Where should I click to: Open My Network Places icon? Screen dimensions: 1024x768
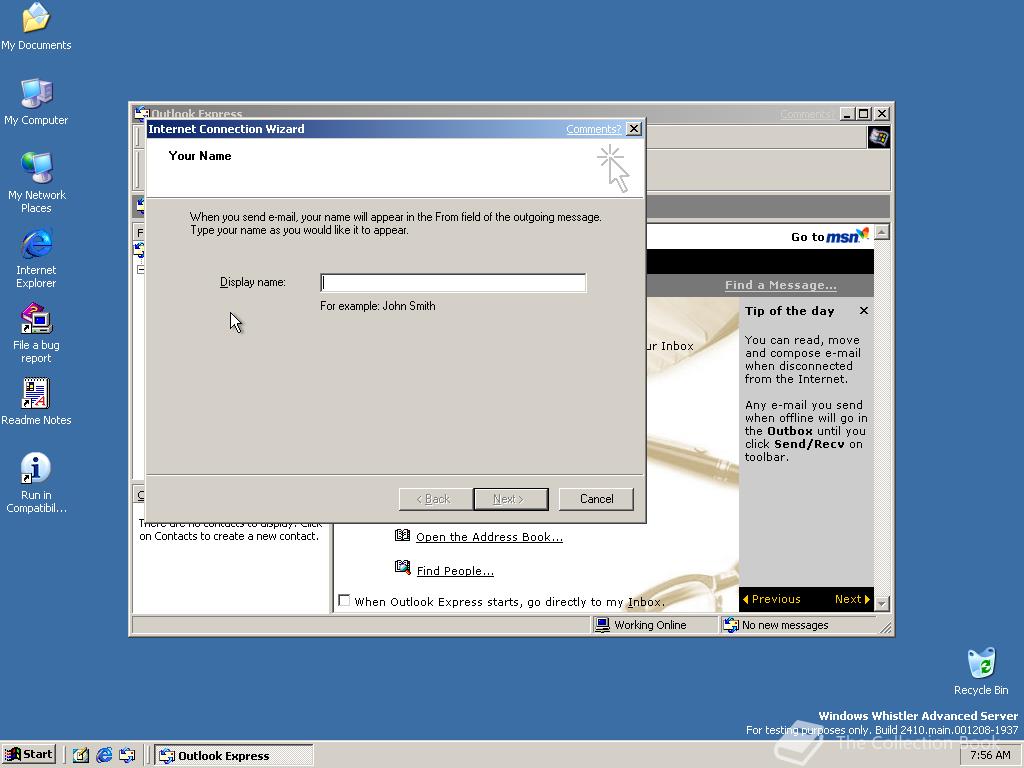[36, 182]
